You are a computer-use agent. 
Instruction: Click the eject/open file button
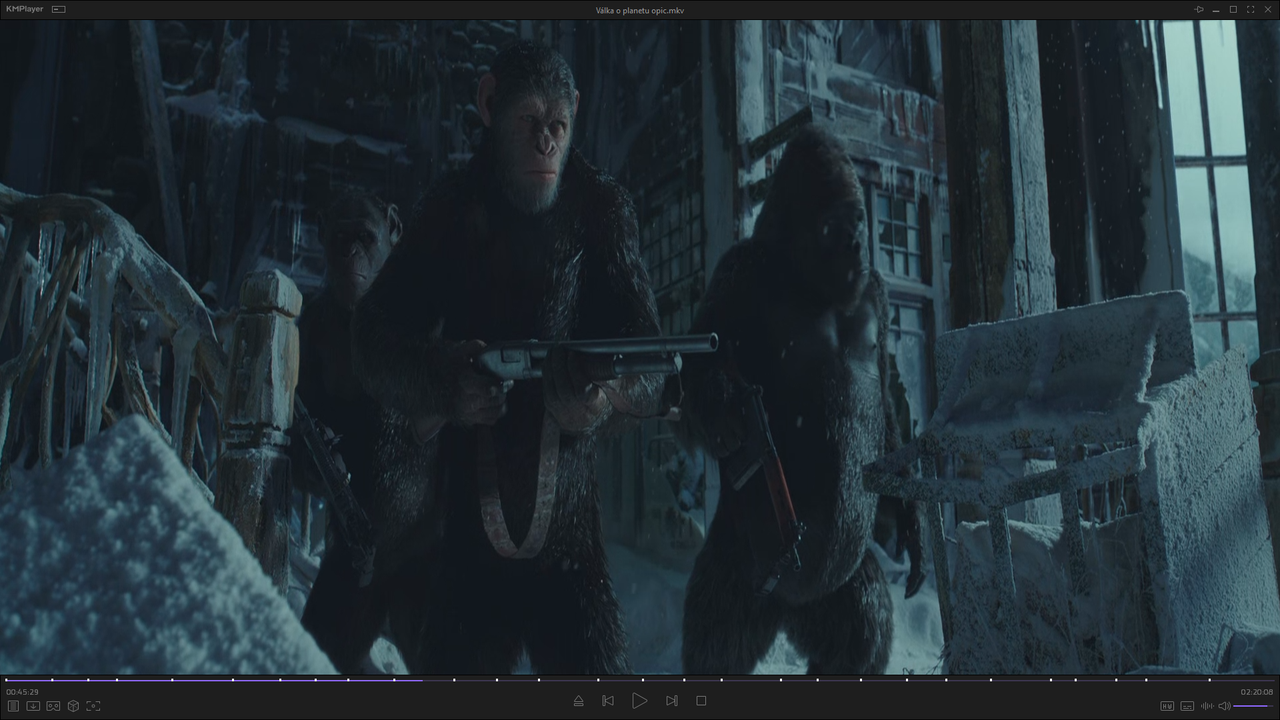coord(578,701)
